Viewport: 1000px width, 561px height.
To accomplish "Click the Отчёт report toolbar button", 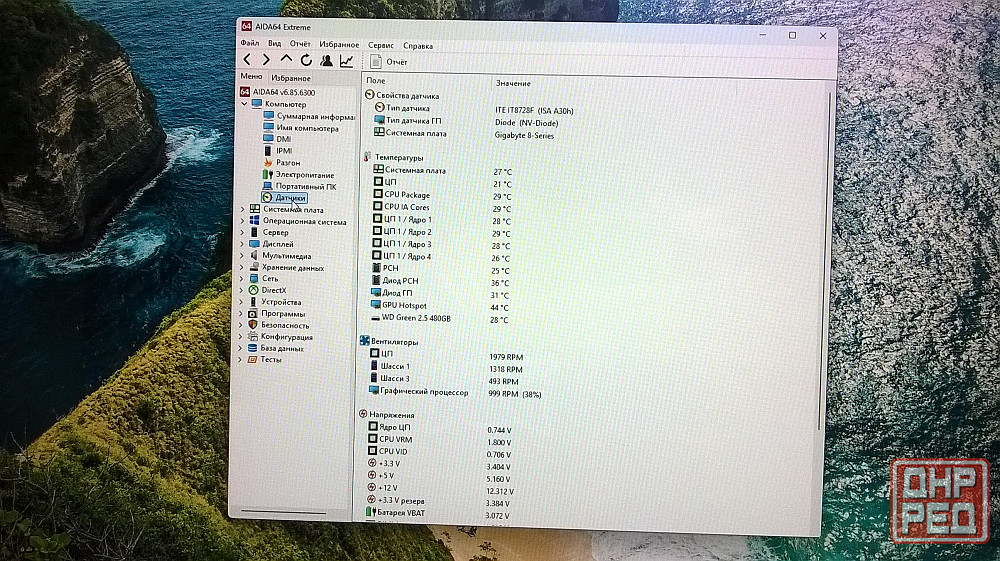I will coord(389,62).
